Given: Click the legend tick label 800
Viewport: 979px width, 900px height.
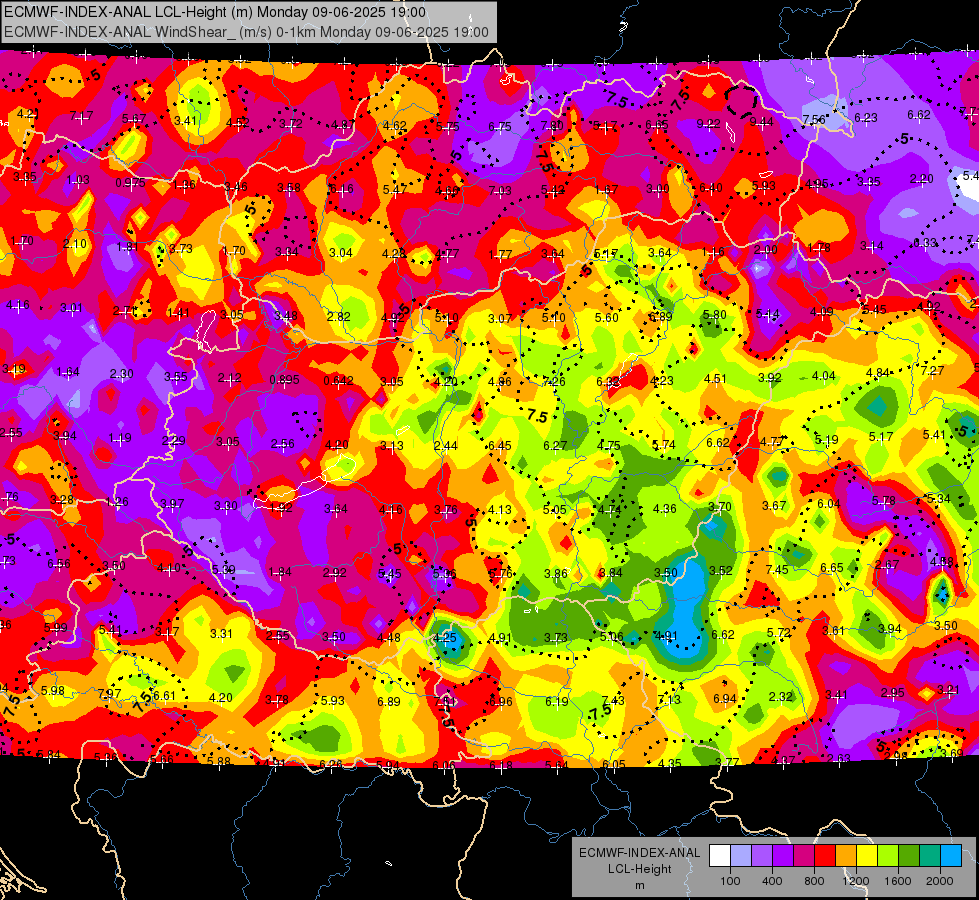Looking at the screenshot, I should pyautogui.click(x=814, y=881).
